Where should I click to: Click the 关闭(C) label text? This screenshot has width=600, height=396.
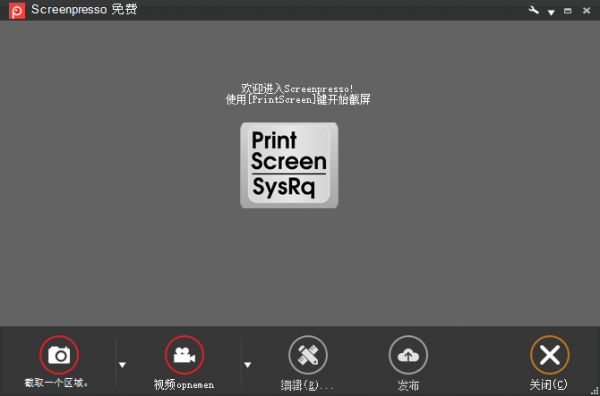[x=548, y=385]
